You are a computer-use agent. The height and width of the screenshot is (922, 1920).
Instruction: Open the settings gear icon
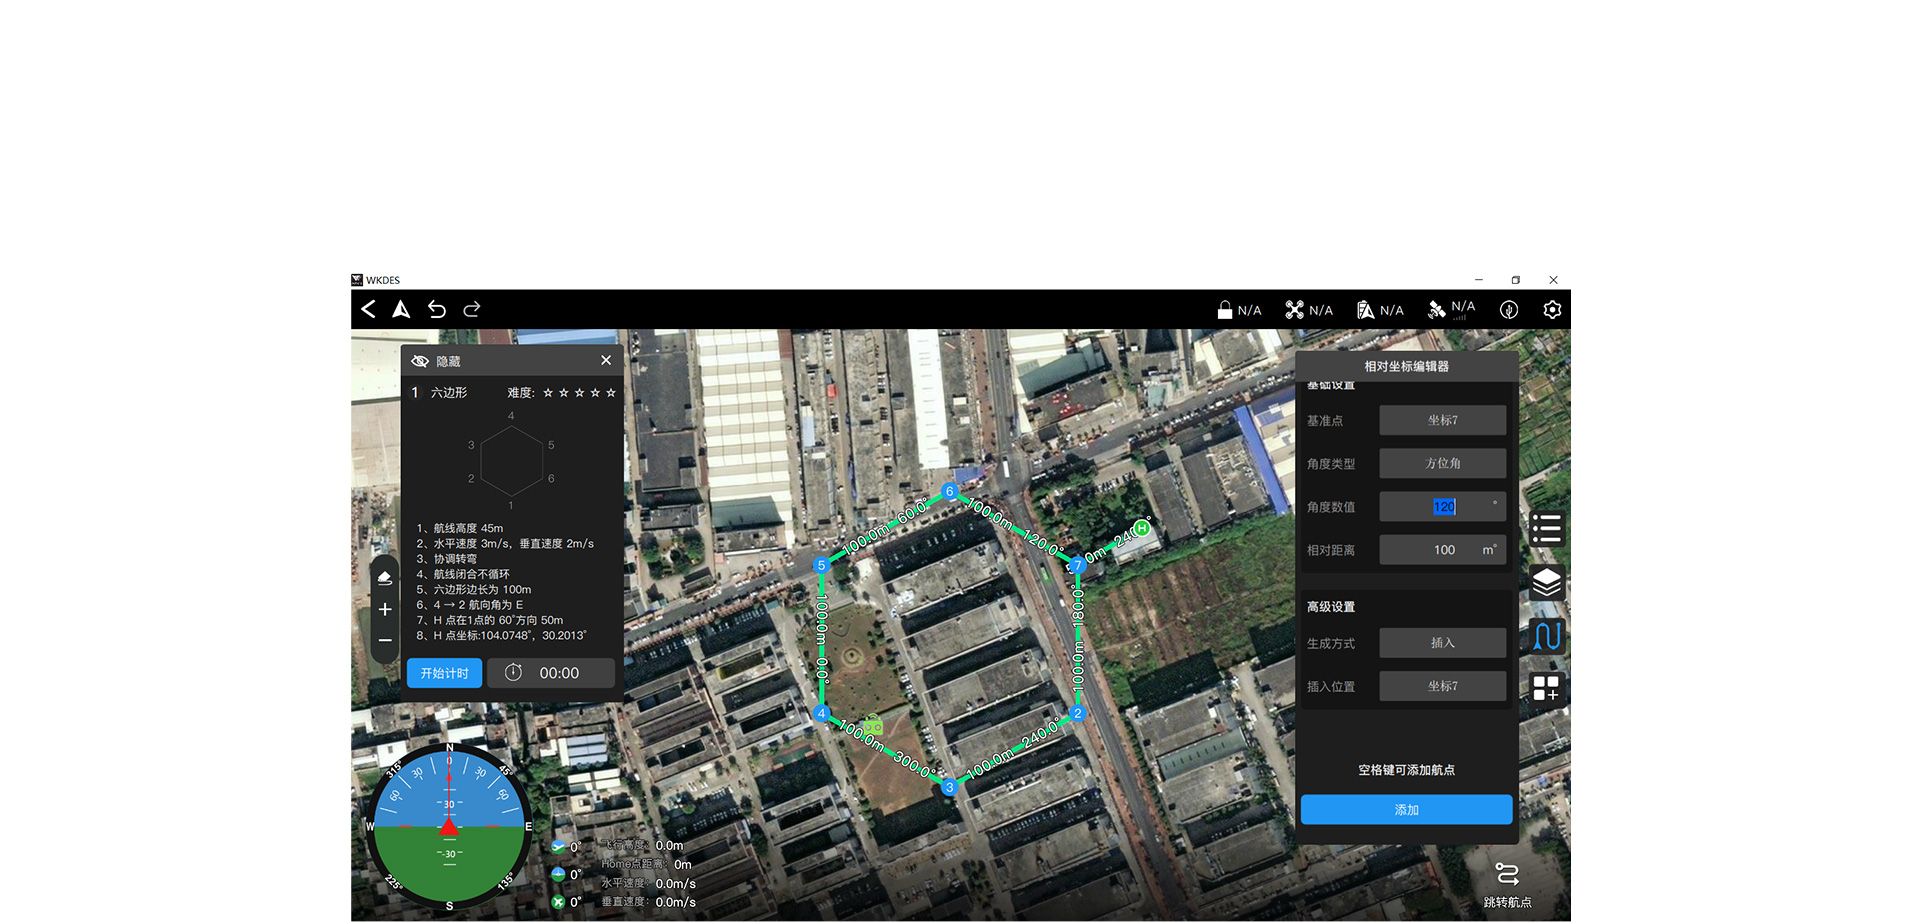pos(1552,310)
